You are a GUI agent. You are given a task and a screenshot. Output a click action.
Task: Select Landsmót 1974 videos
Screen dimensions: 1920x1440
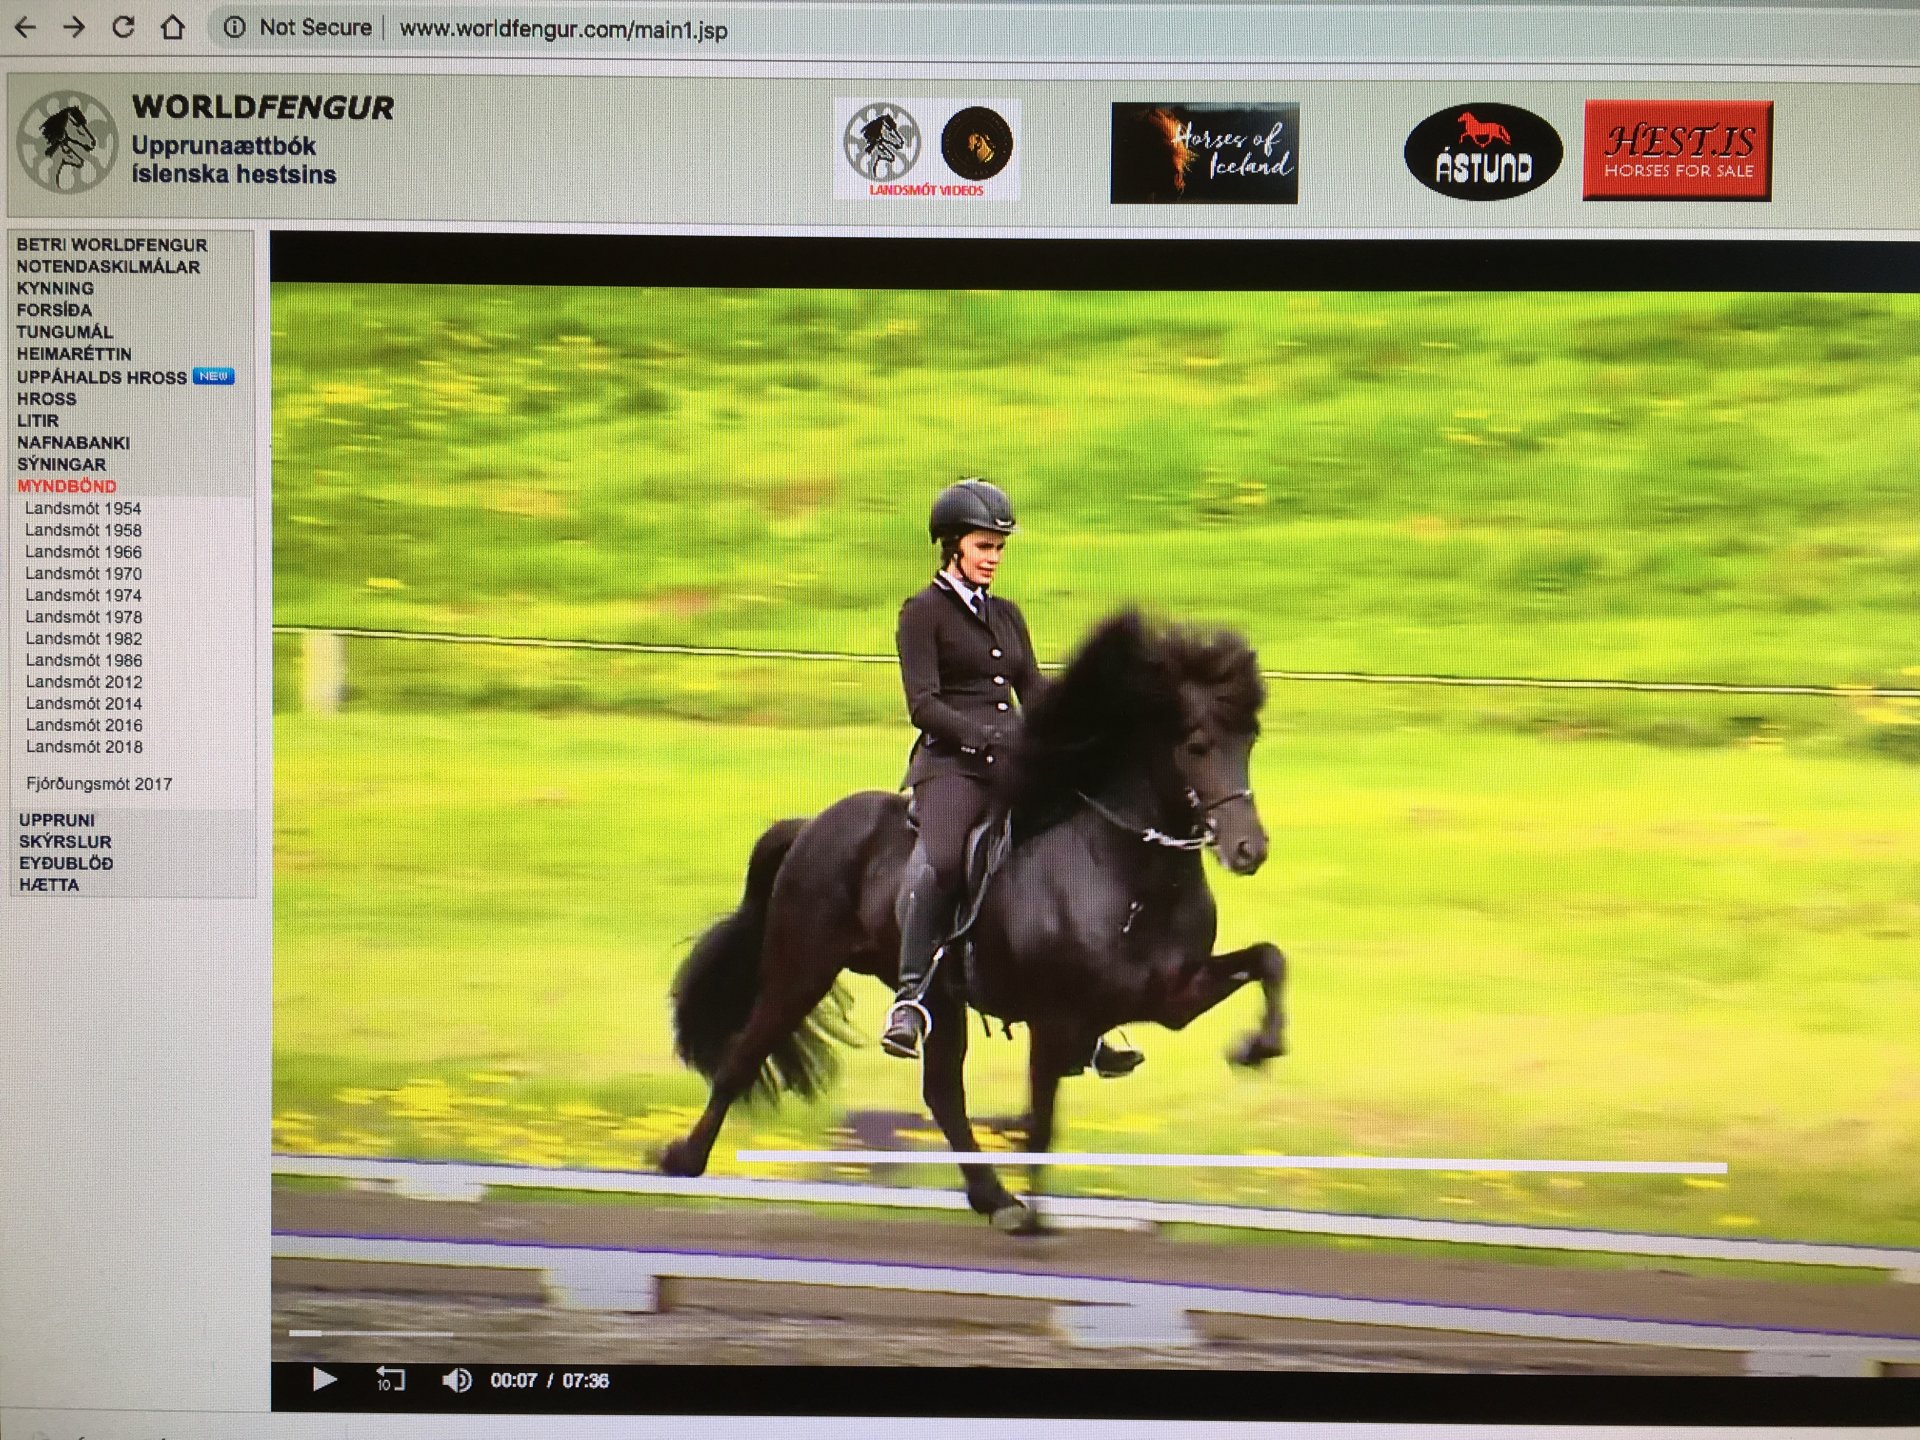83,596
